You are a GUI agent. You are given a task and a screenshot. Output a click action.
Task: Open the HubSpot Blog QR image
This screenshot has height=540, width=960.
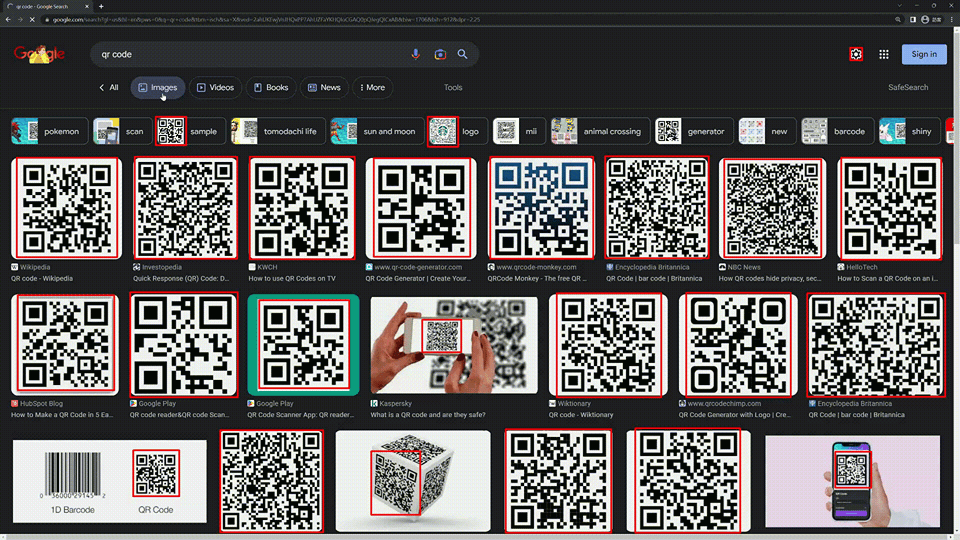(x=65, y=344)
